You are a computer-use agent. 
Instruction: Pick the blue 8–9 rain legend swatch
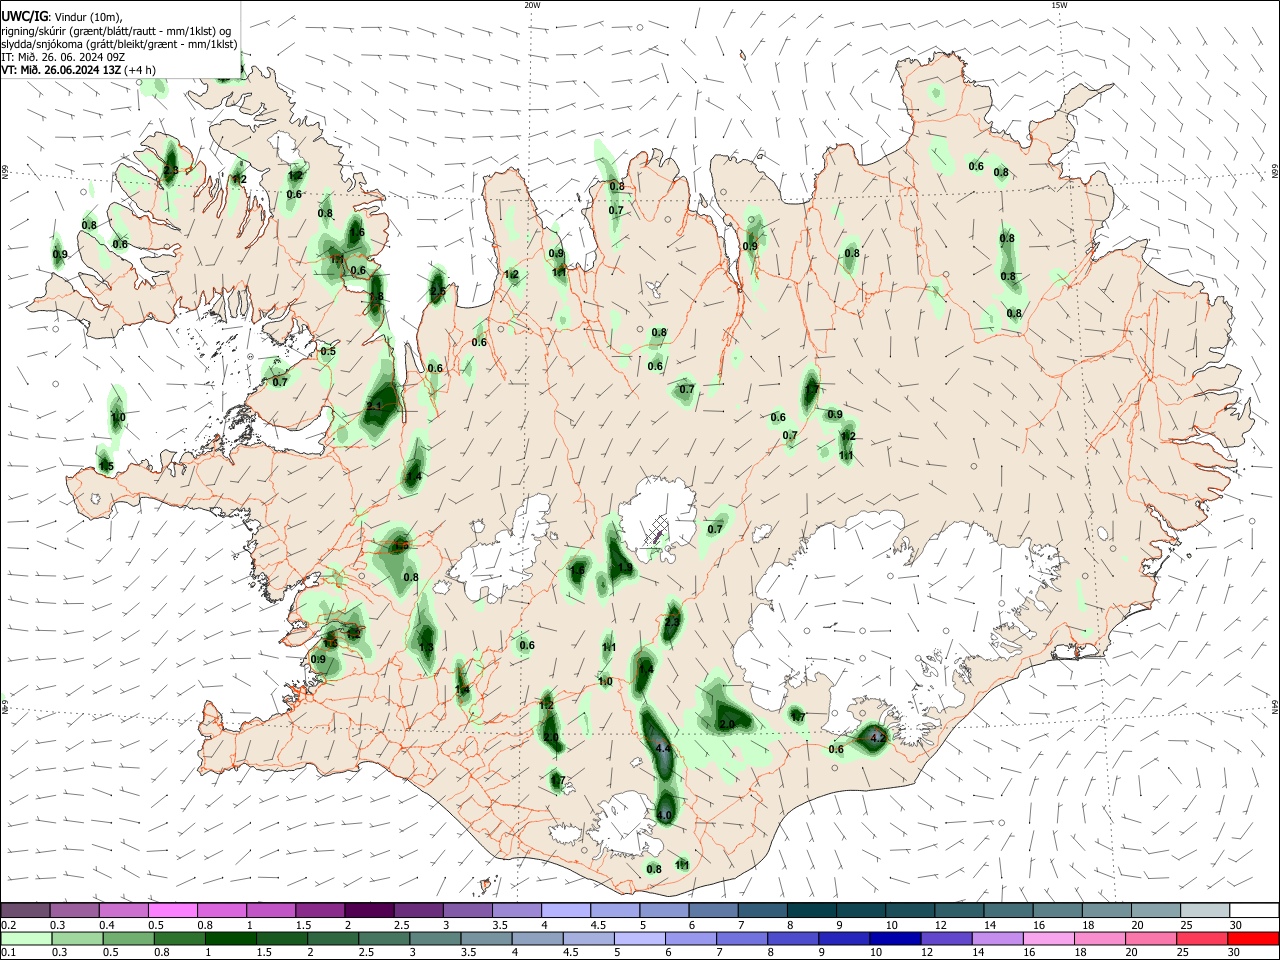(793, 939)
